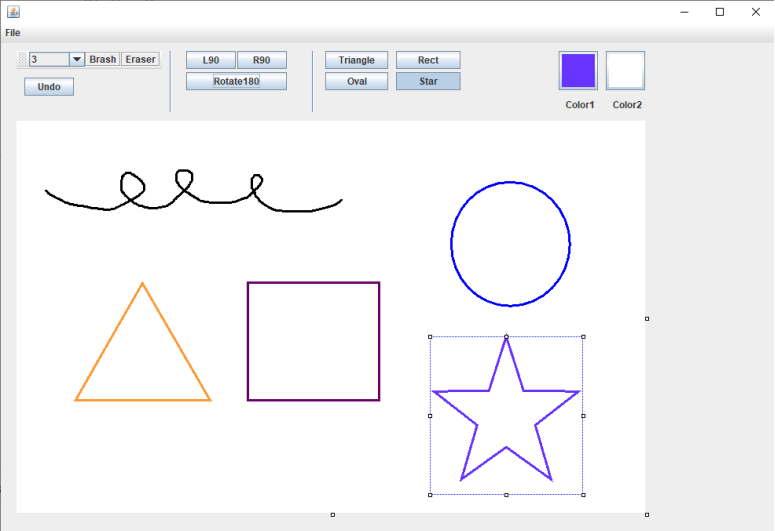This screenshot has width=775, height=531.
Task: Open the purple Color1 swatch
Action: click(578, 71)
